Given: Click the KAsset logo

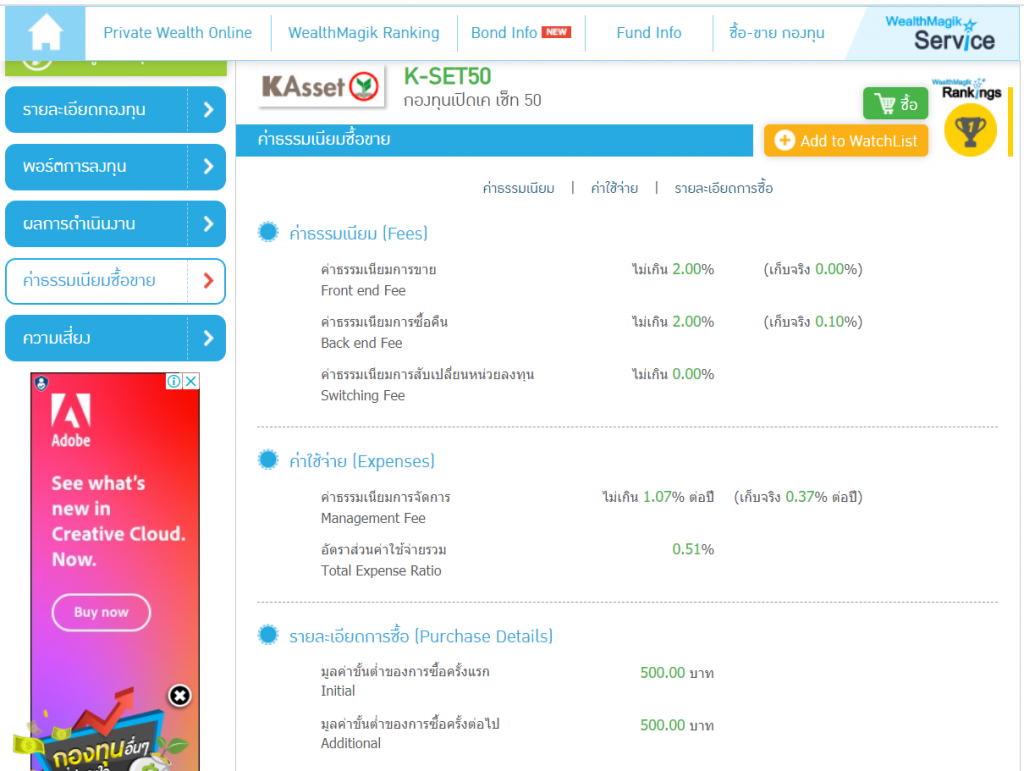Looking at the screenshot, I should [x=321, y=87].
